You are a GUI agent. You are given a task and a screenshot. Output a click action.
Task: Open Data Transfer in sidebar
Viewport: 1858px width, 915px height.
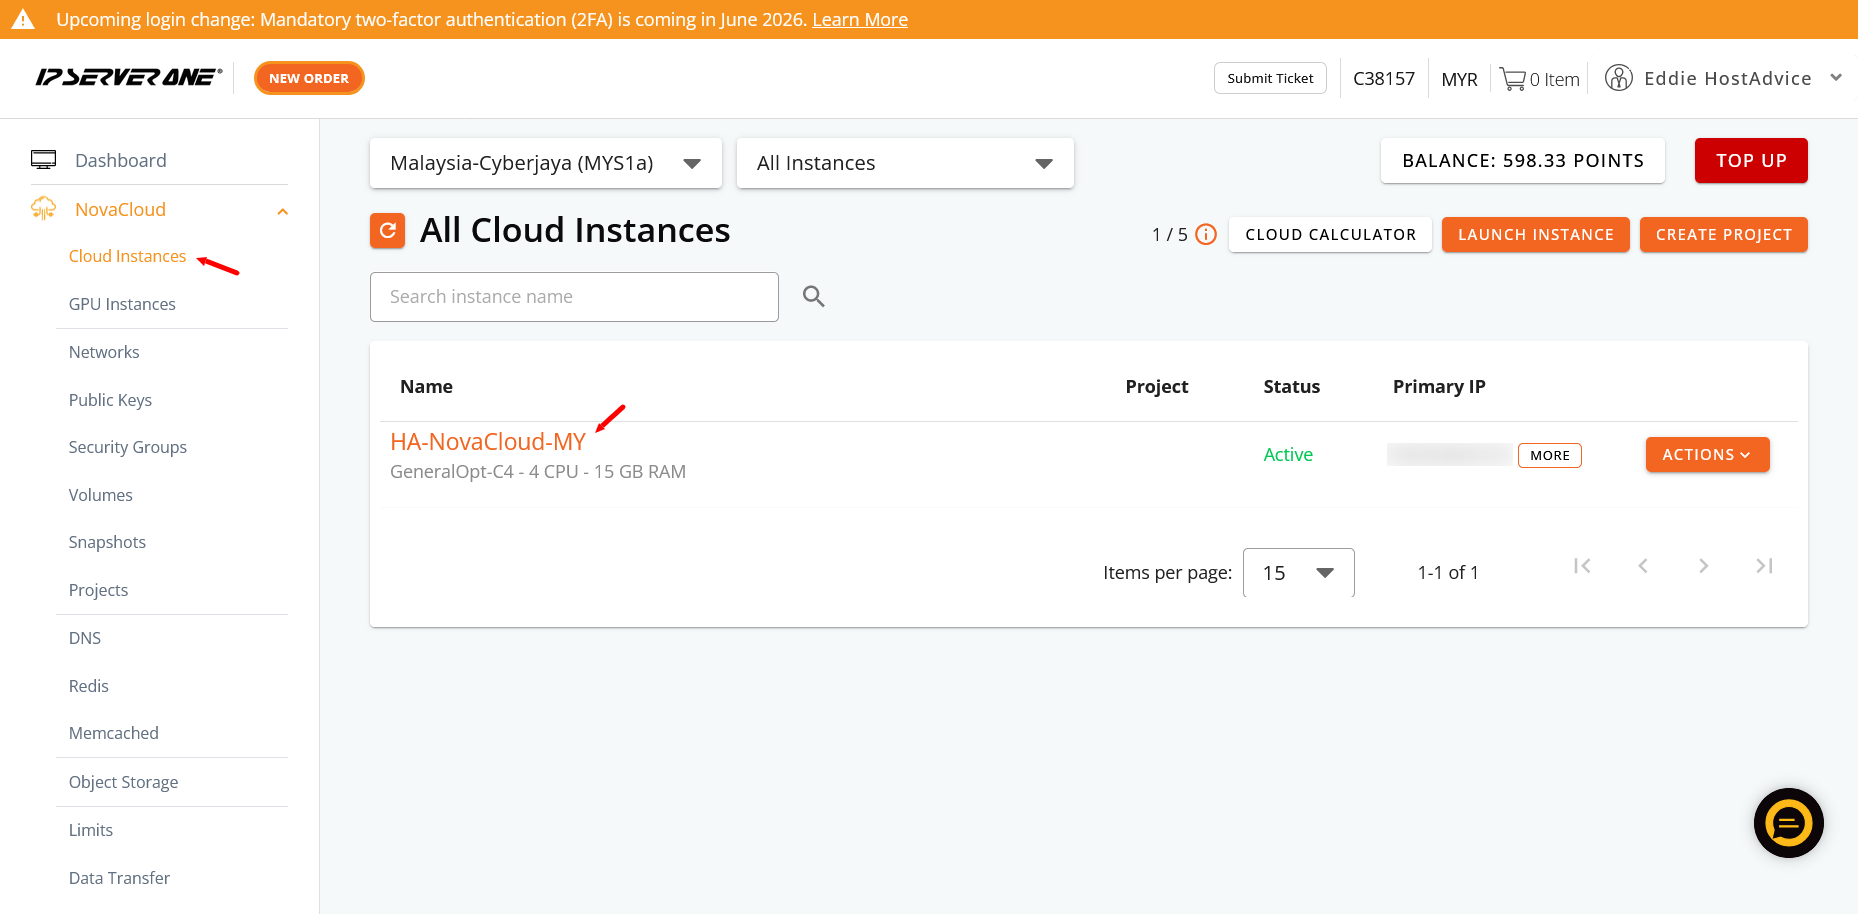(119, 878)
